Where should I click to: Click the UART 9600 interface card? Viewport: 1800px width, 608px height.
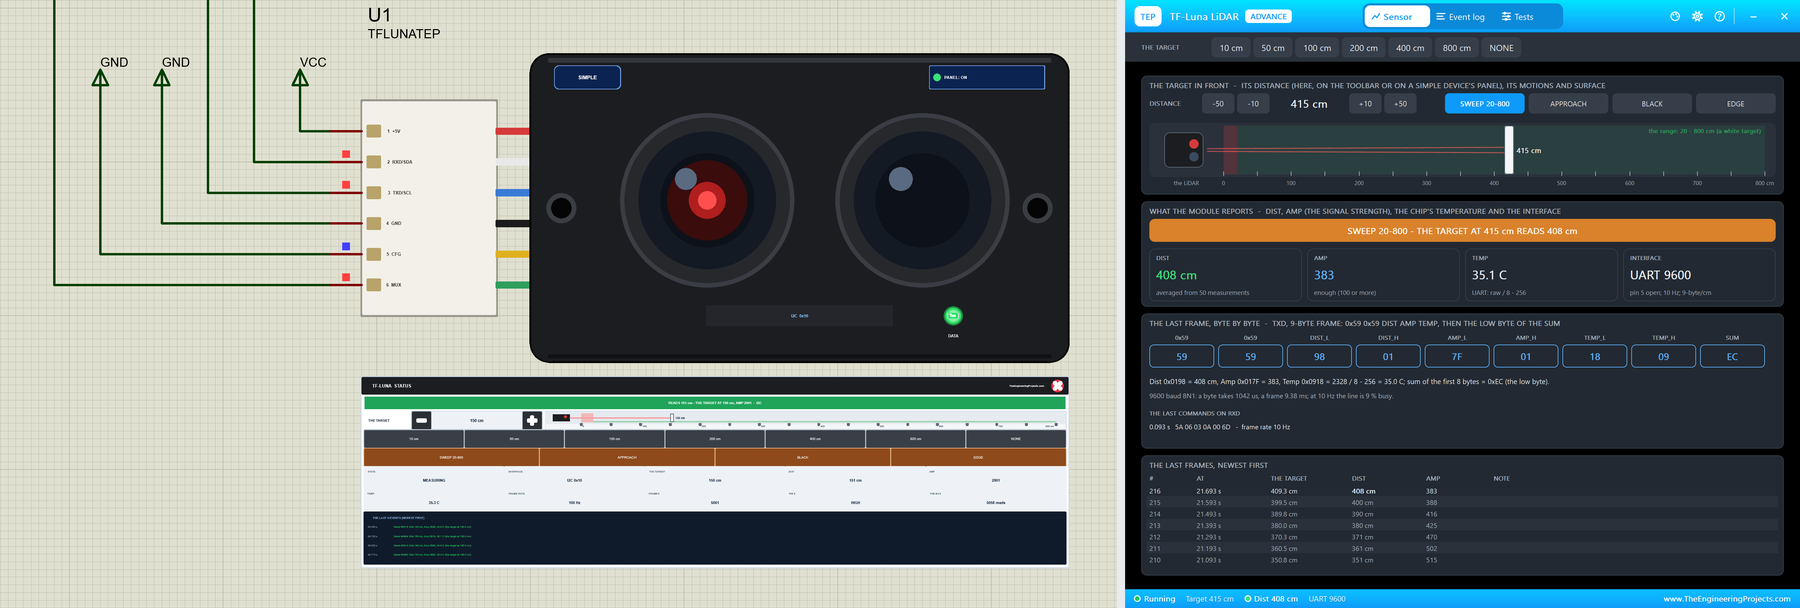pos(1699,275)
